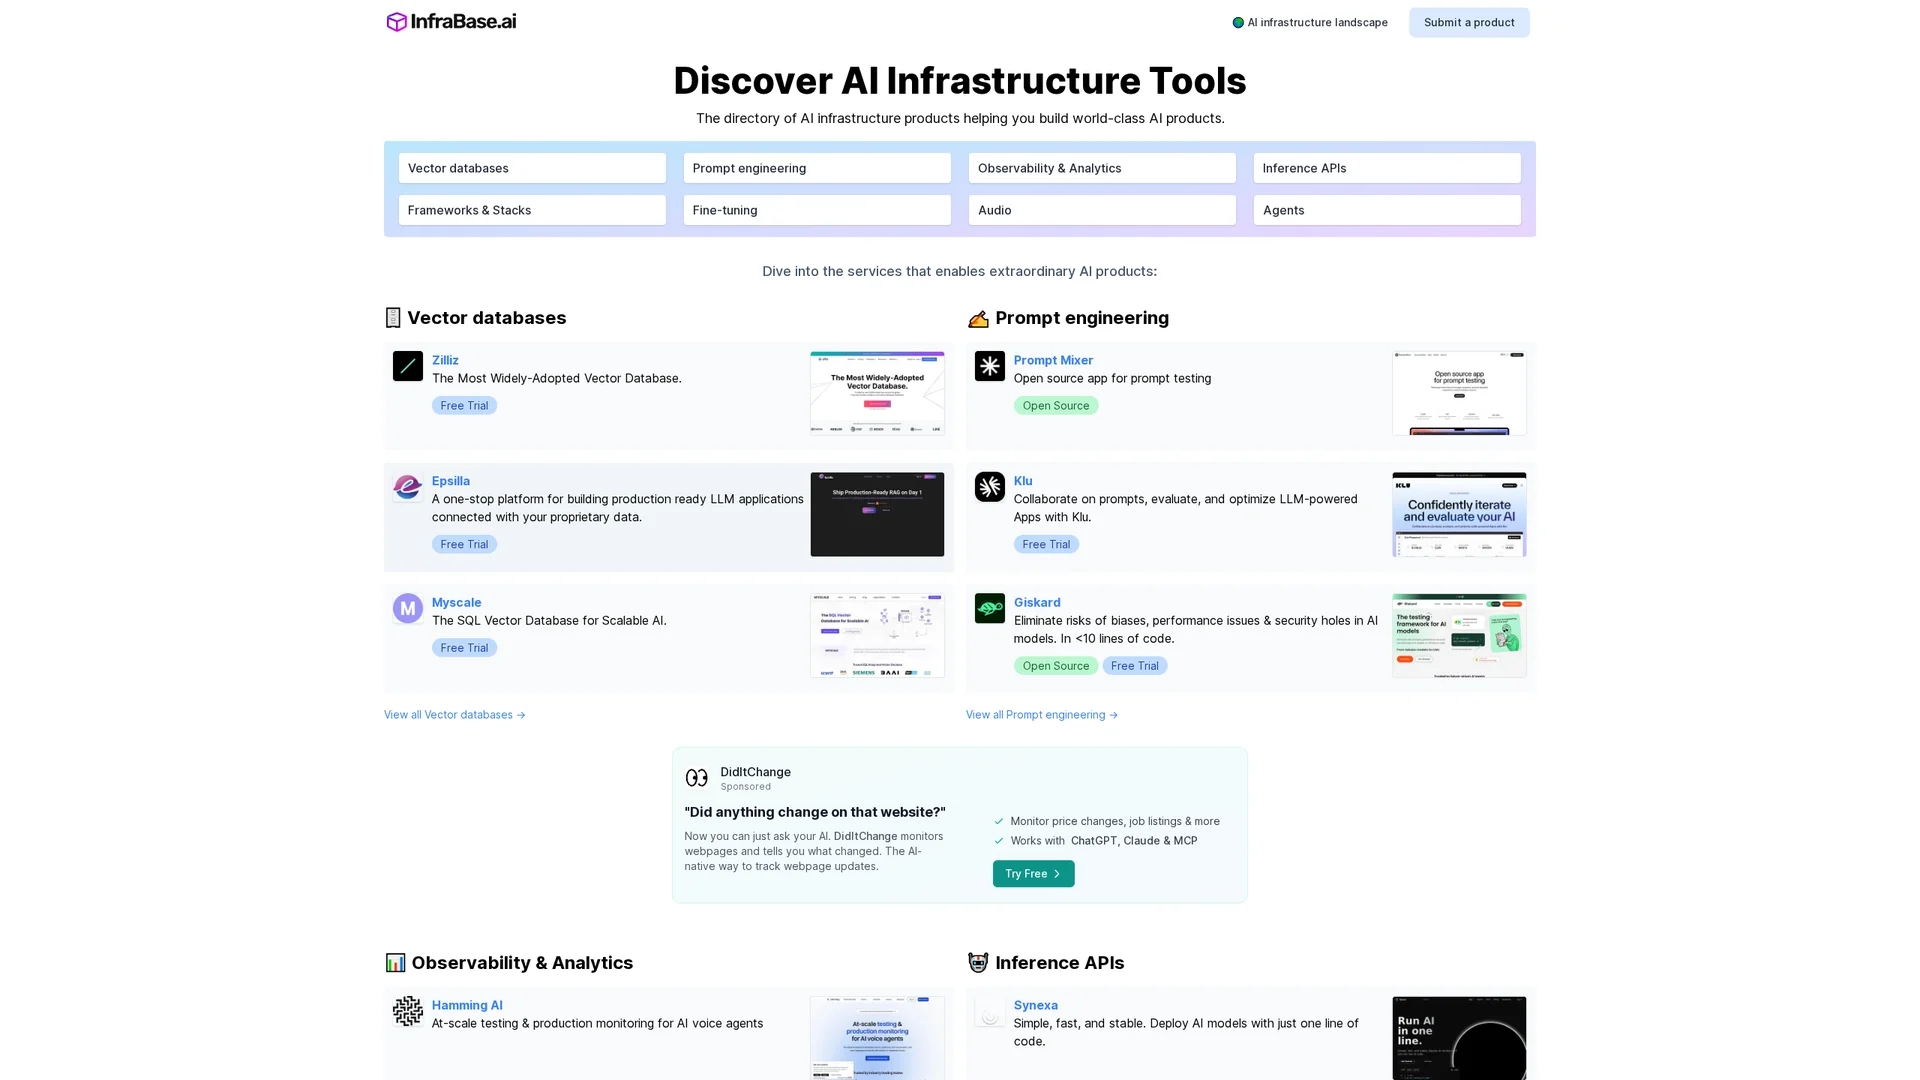1920x1080 pixels.
Task: Click the green dot beside AI infrastructure landscape
Action: point(1238,22)
